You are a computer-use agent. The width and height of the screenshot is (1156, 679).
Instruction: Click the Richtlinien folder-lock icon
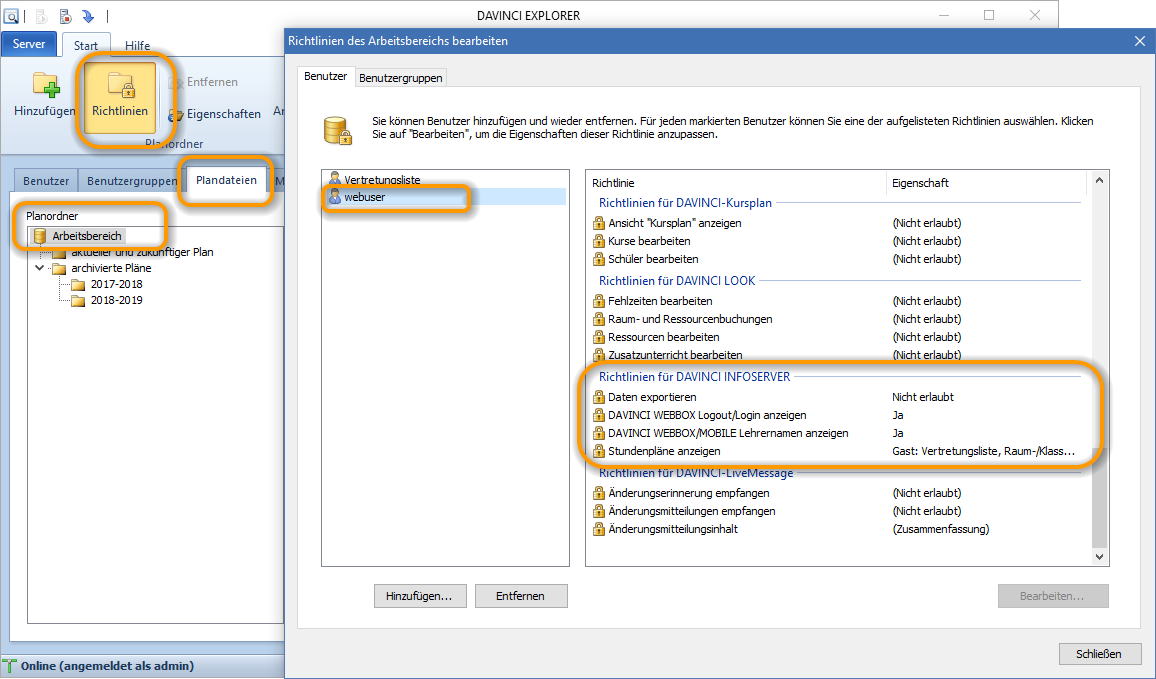click(x=120, y=84)
